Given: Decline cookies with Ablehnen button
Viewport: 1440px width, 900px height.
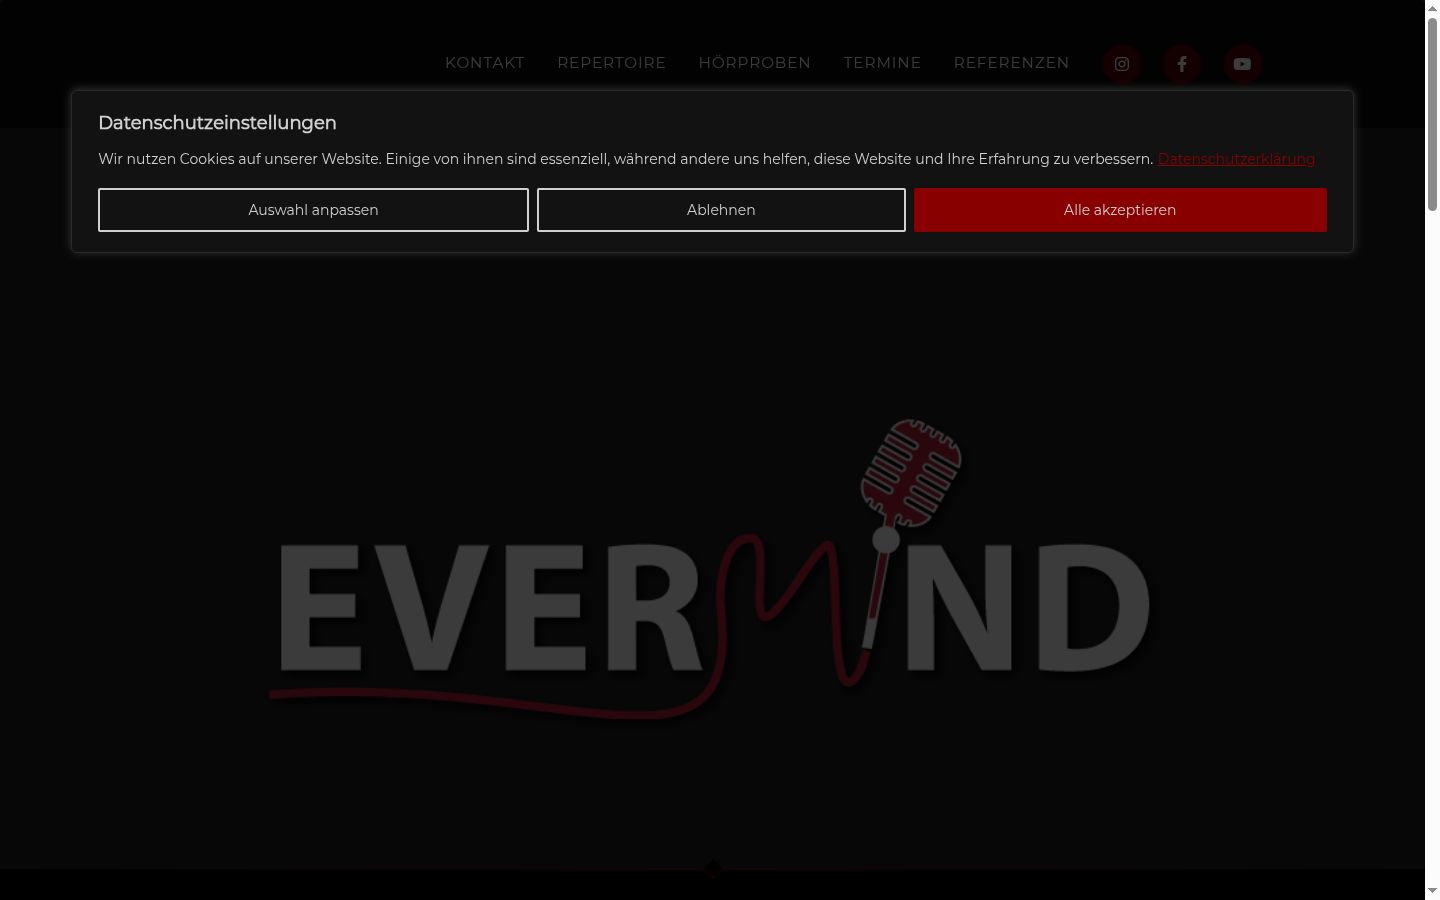Looking at the screenshot, I should (x=721, y=210).
